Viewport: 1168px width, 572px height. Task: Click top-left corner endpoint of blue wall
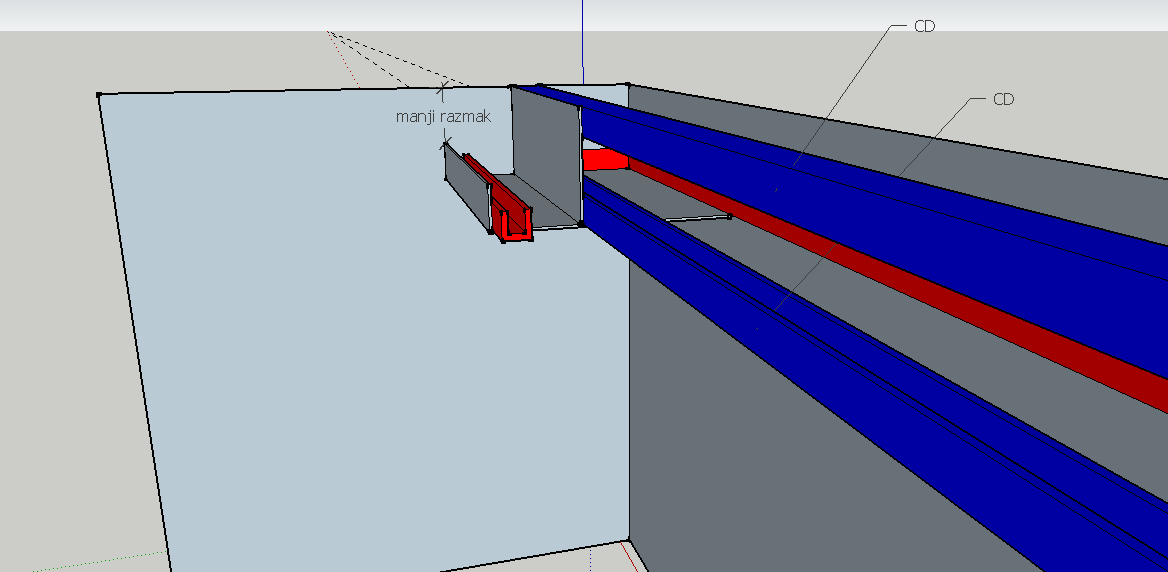click(99, 95)
